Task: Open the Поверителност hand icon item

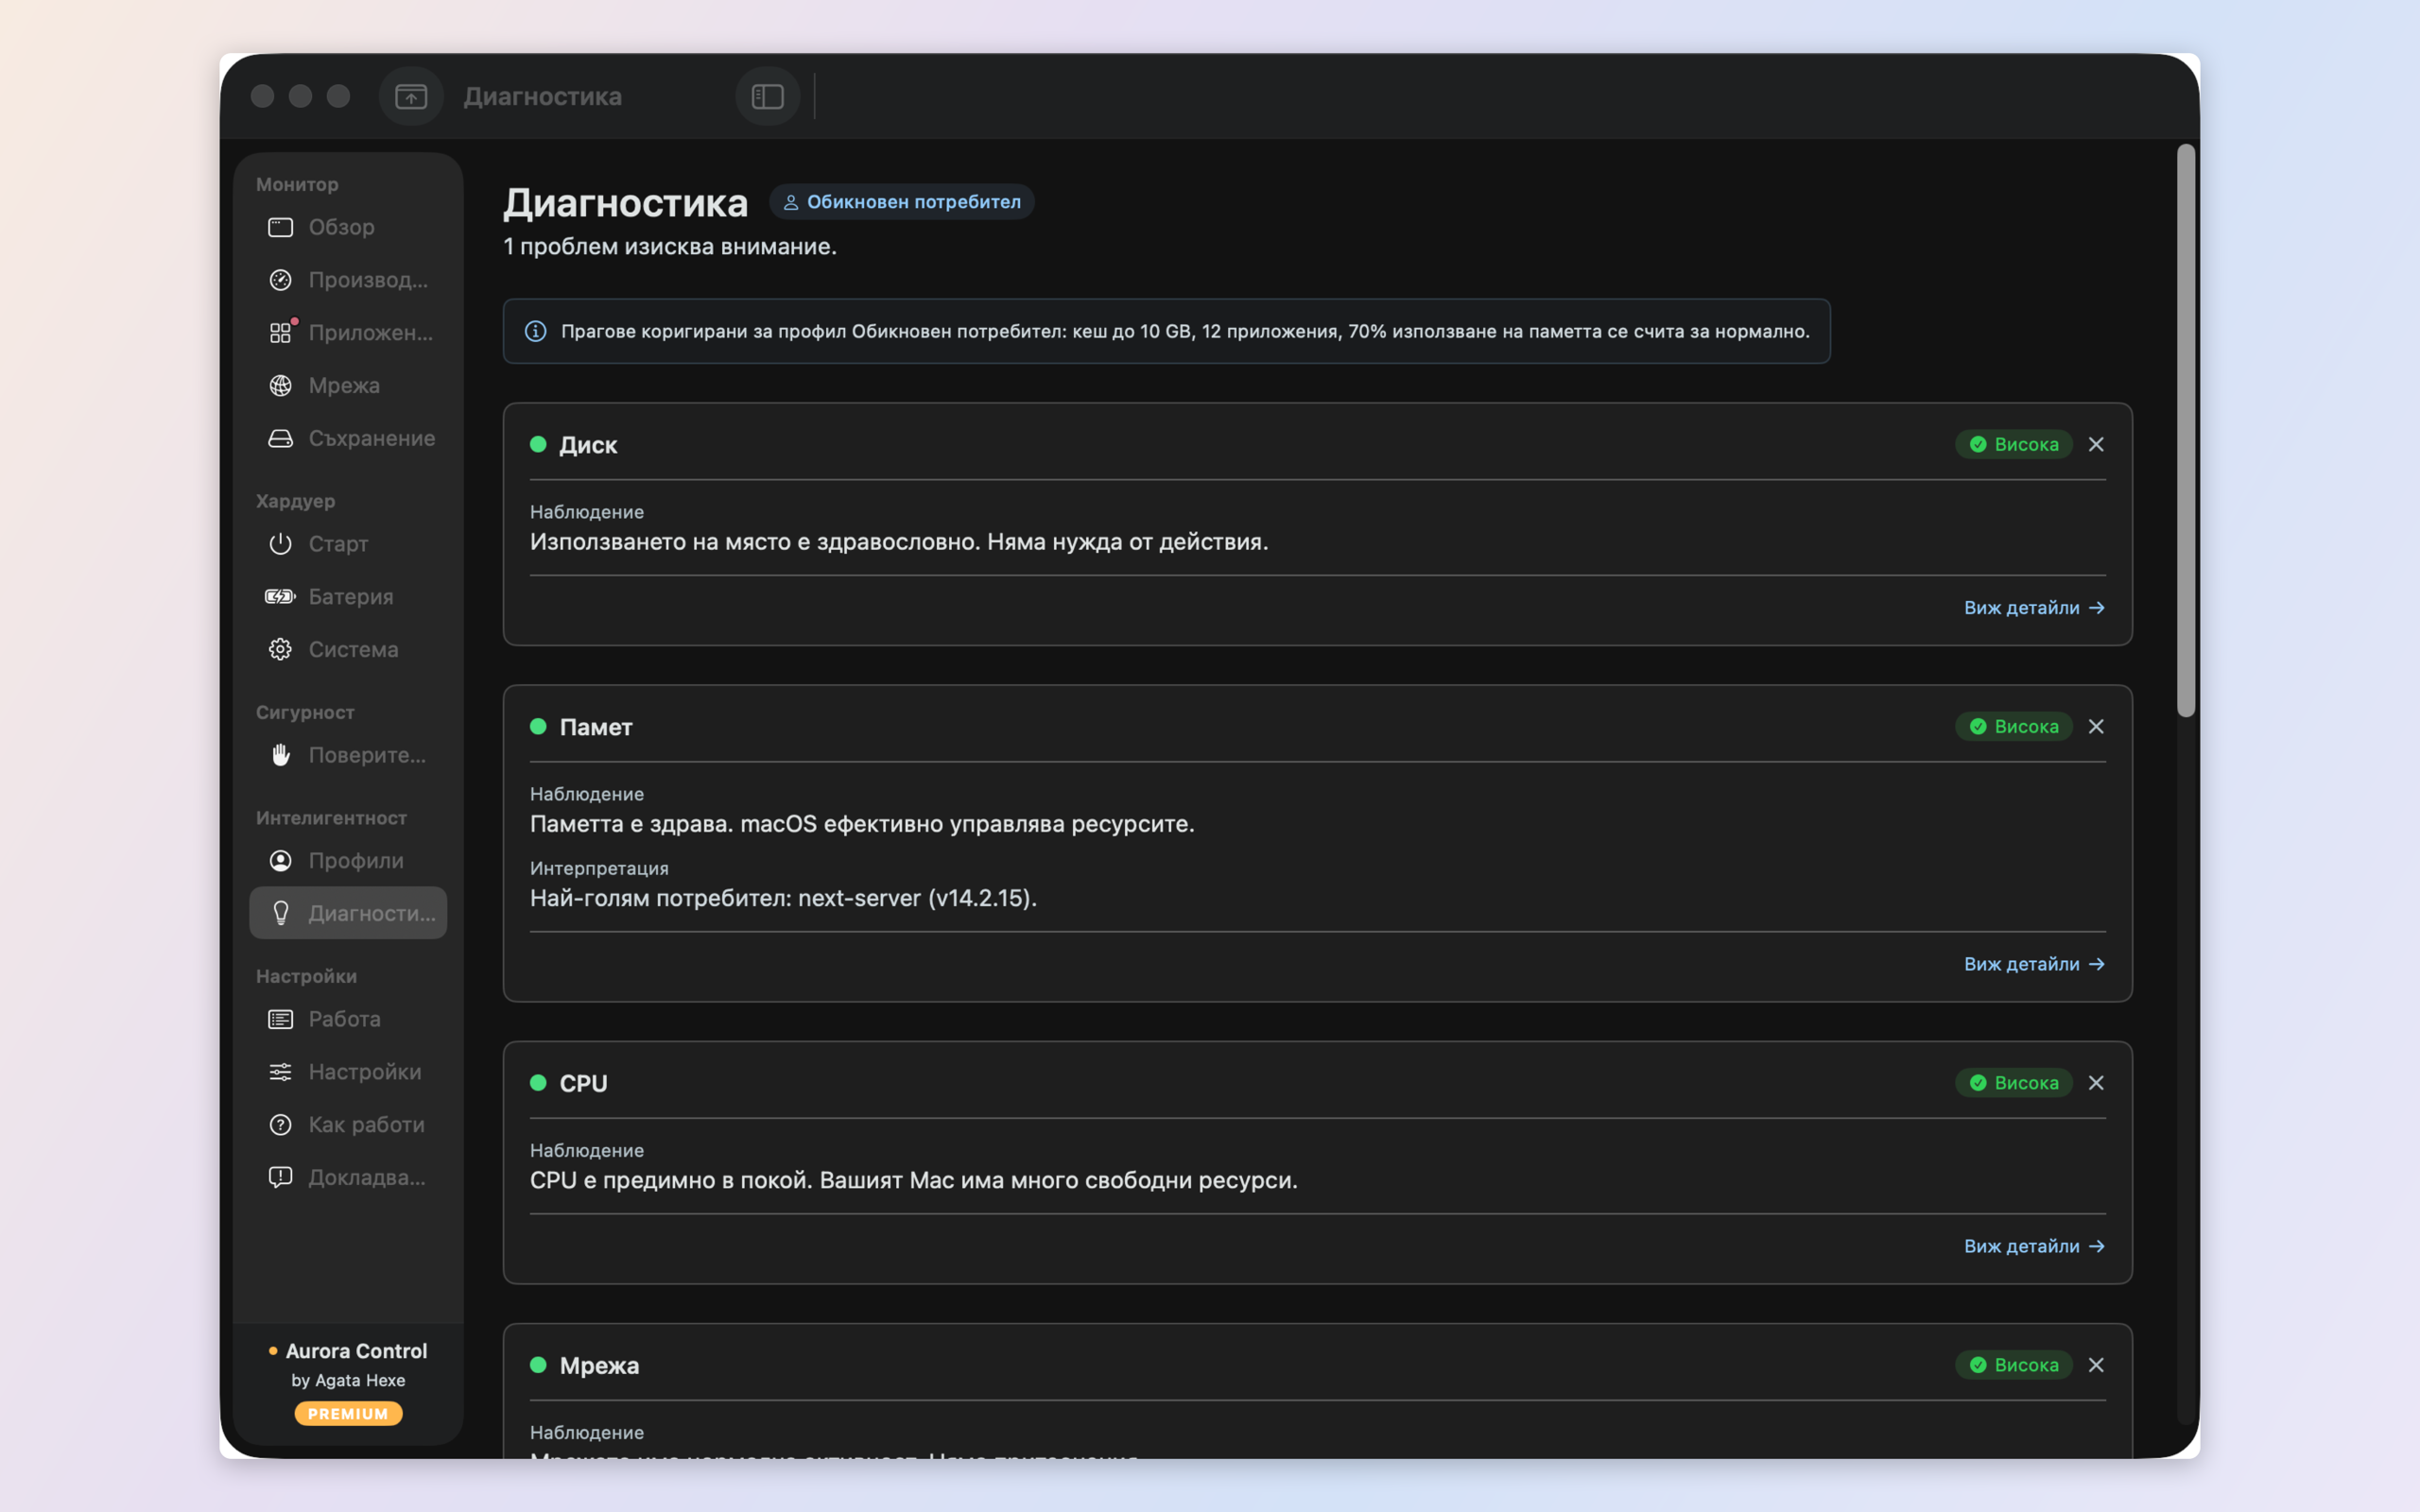Action: coord(280,755)
